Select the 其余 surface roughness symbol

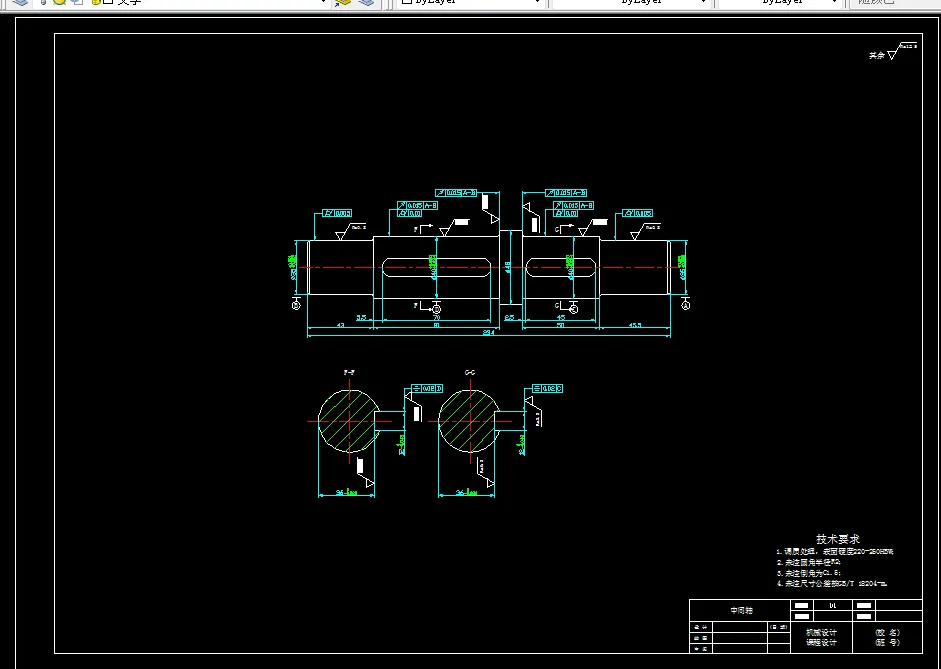pyautogui.click(x=893, y=52)
